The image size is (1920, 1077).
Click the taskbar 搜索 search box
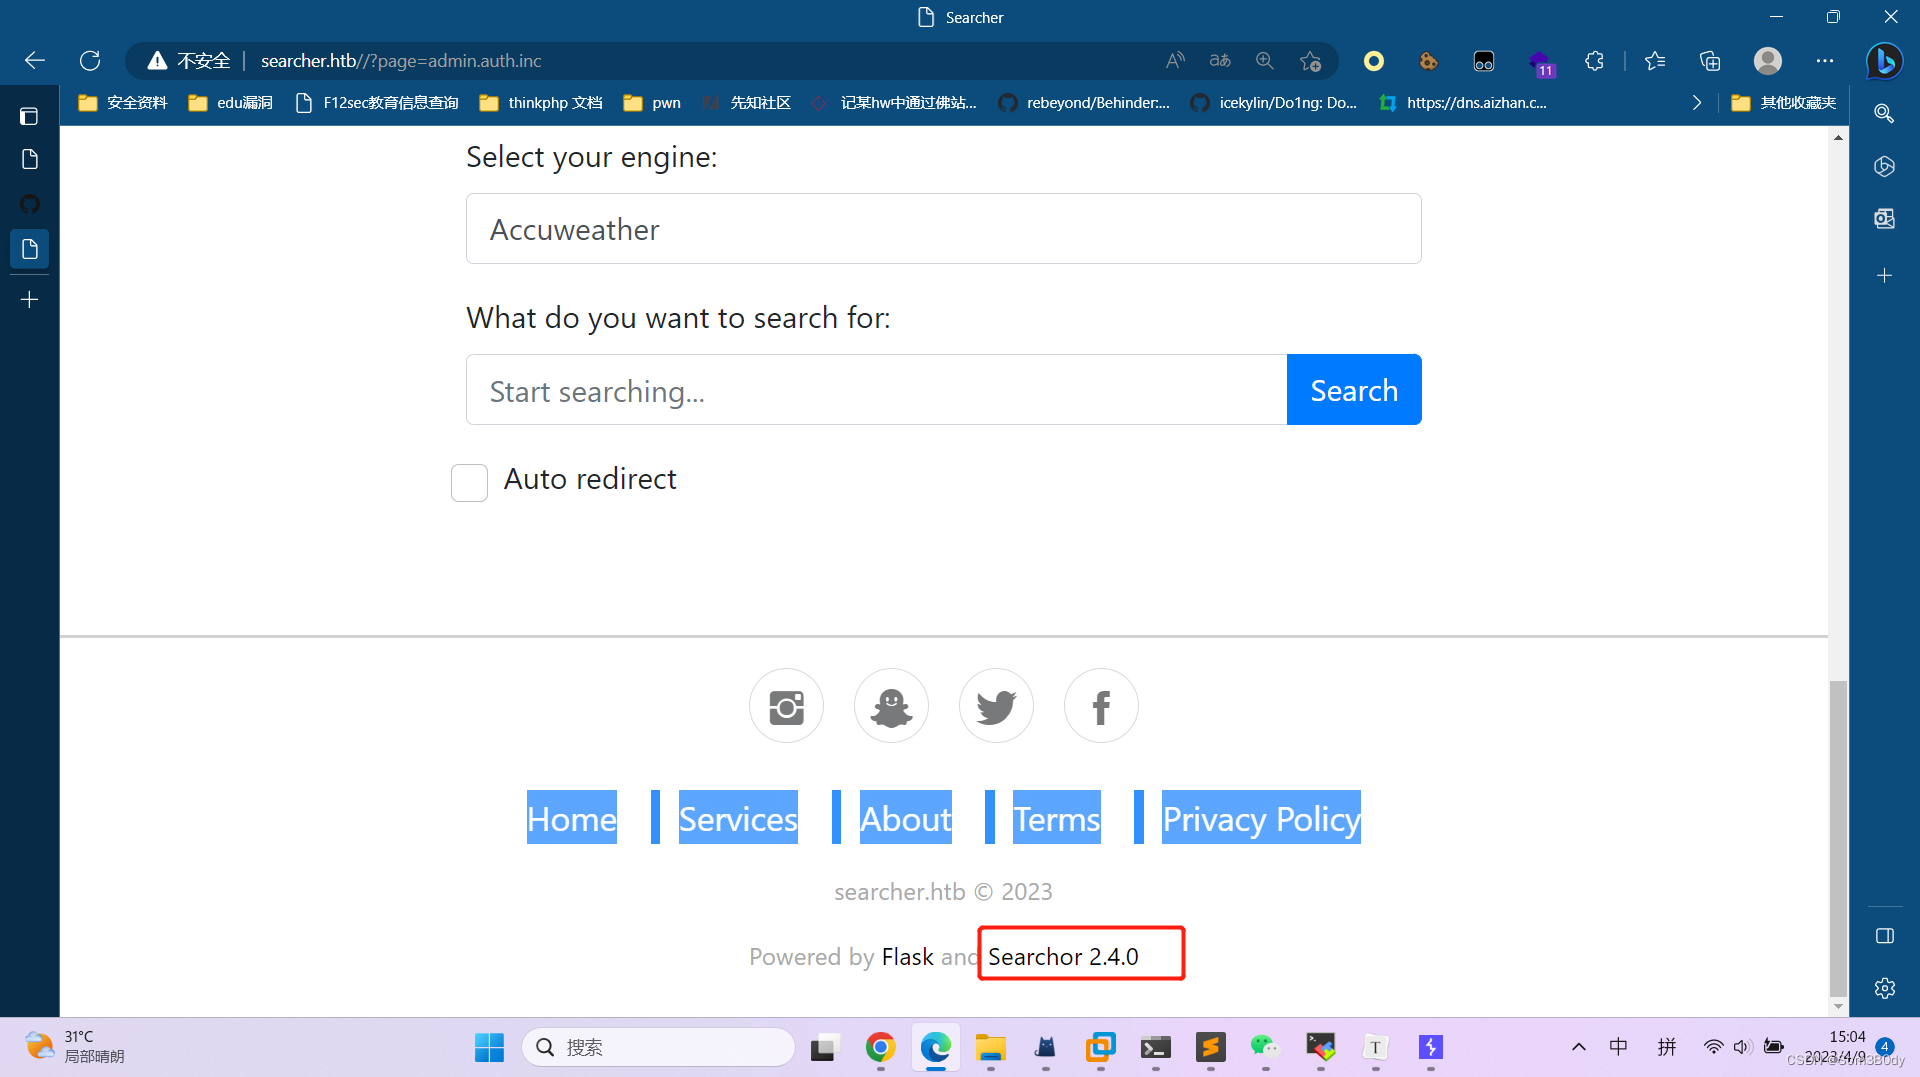659,1047
